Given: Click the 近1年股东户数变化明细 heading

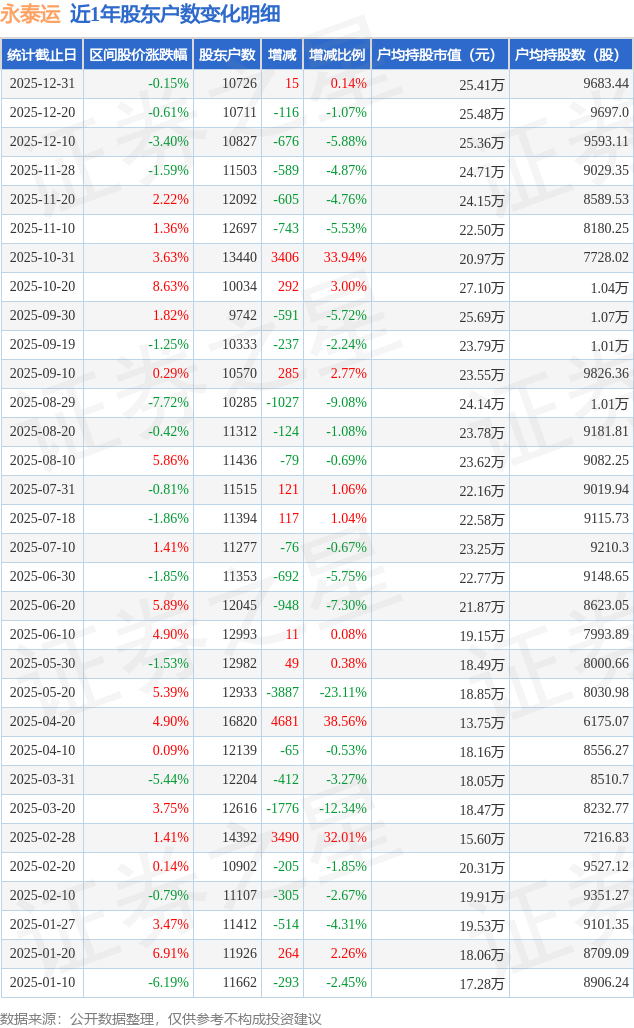Looking at the screenshot, I should point(175,14).
